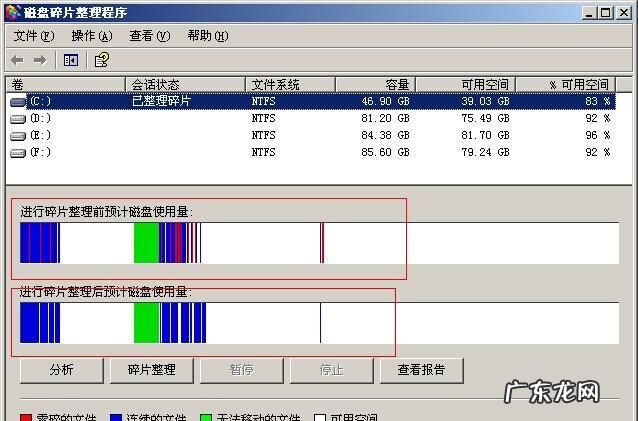
Task: Click the 96 % free cell
Action: click(598, 135)
